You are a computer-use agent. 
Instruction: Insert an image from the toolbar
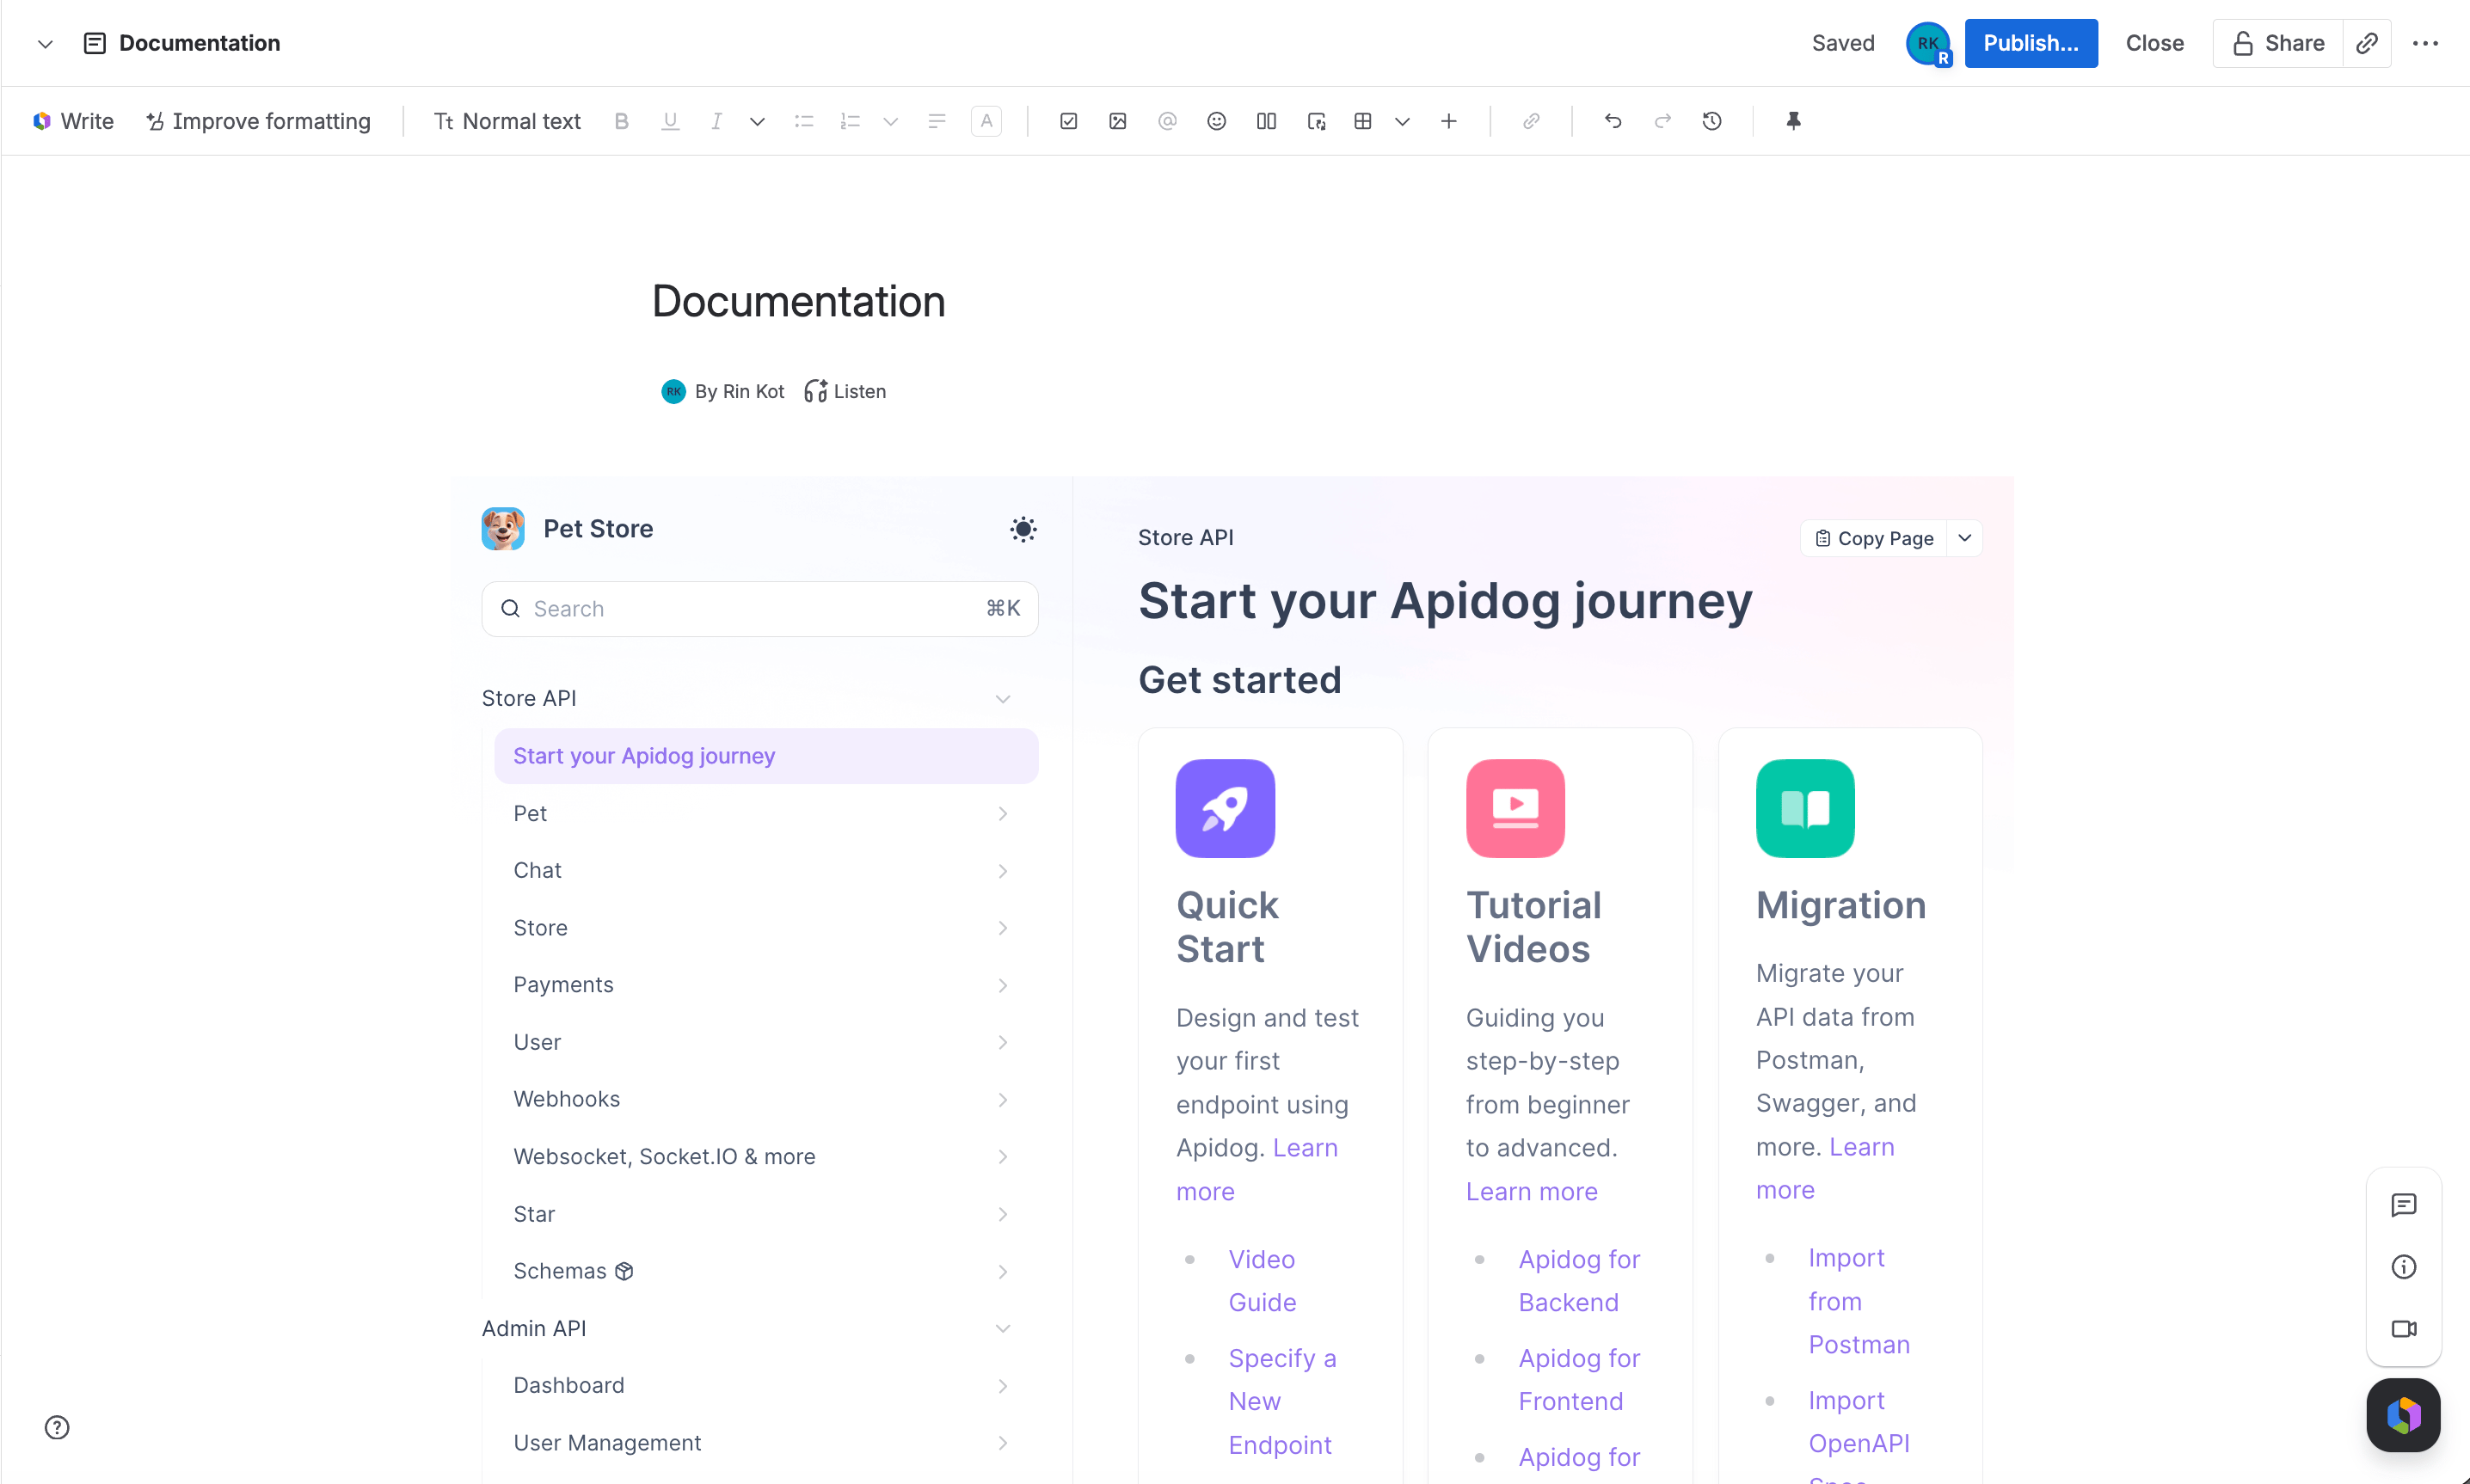1117,121
